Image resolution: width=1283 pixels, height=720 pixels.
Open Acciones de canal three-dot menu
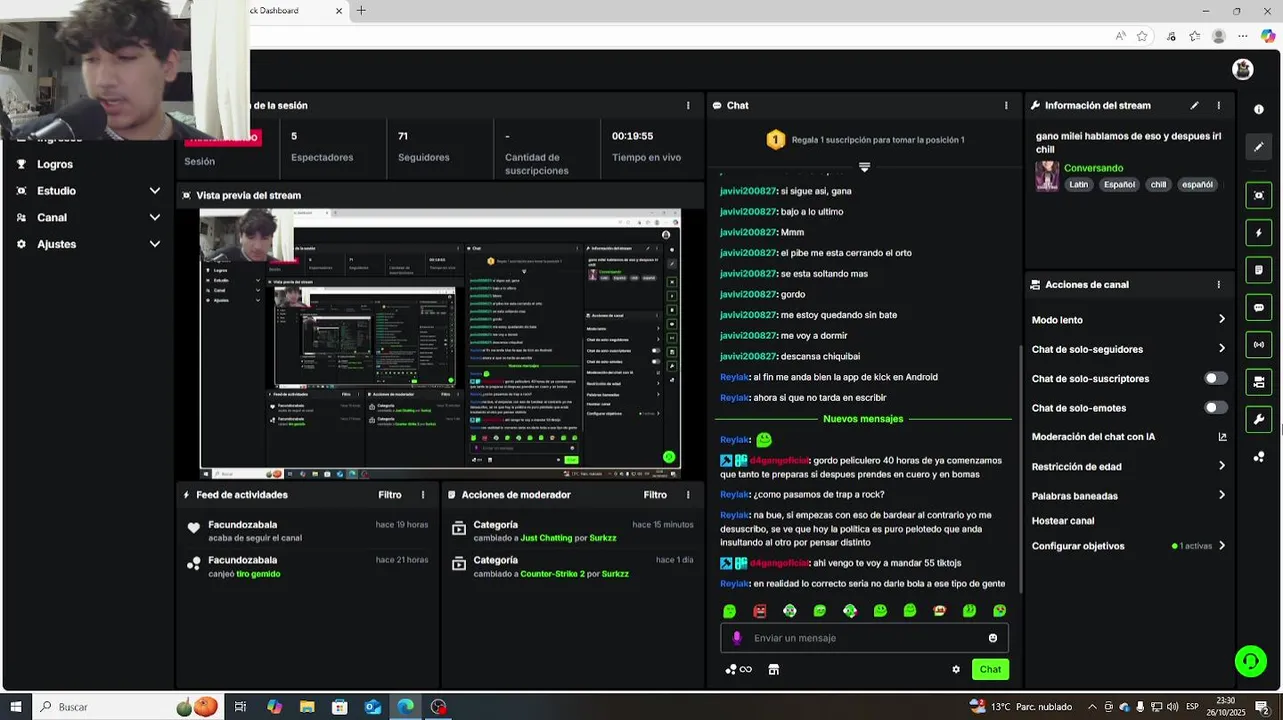(x=1218, y=284)
